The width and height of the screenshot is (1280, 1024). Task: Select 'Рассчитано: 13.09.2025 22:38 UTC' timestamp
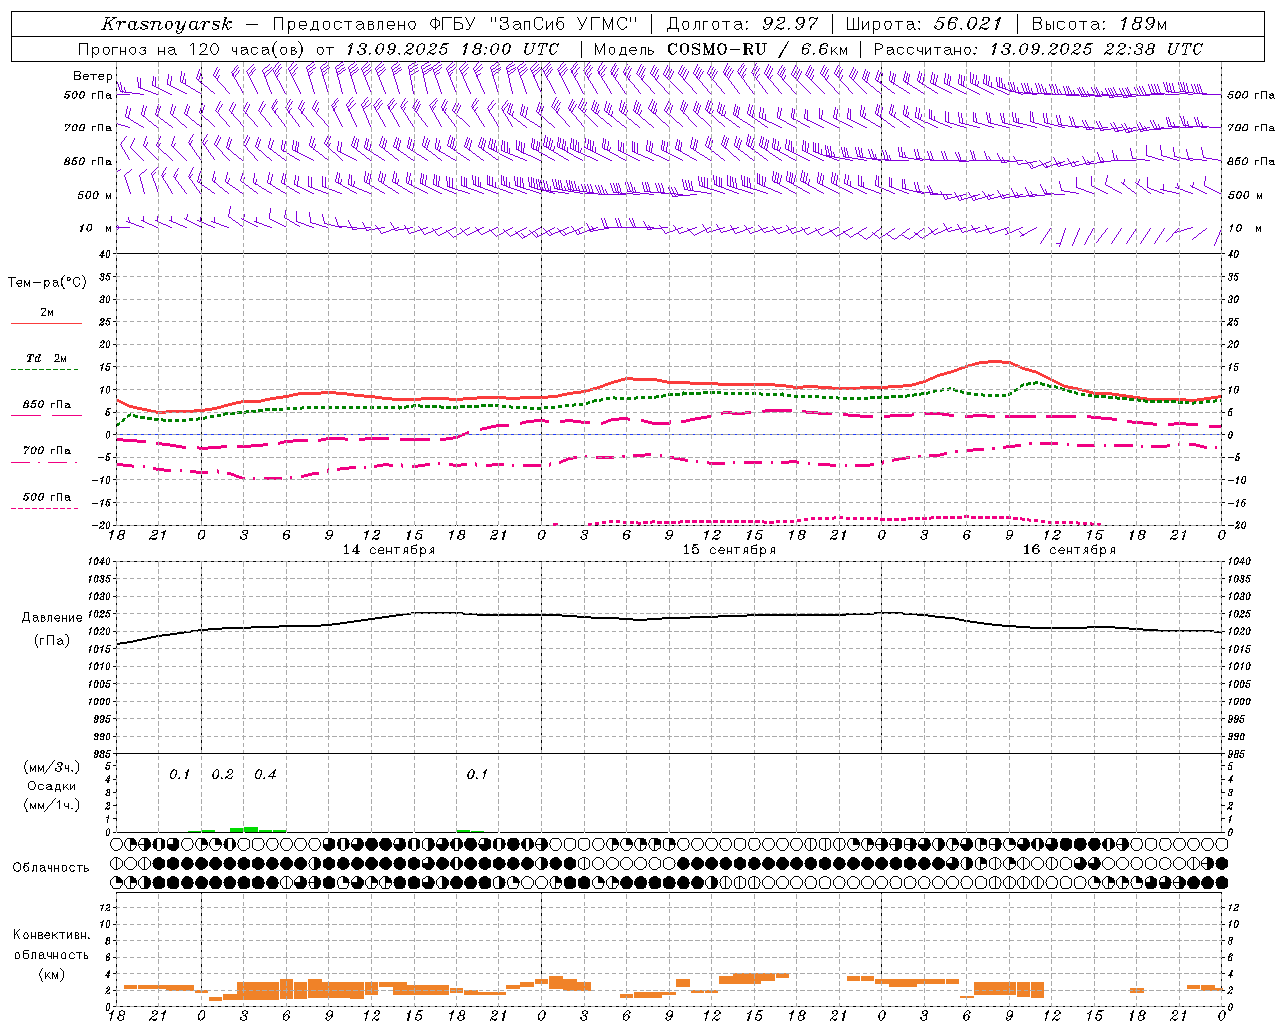[x=1038, y=49]
